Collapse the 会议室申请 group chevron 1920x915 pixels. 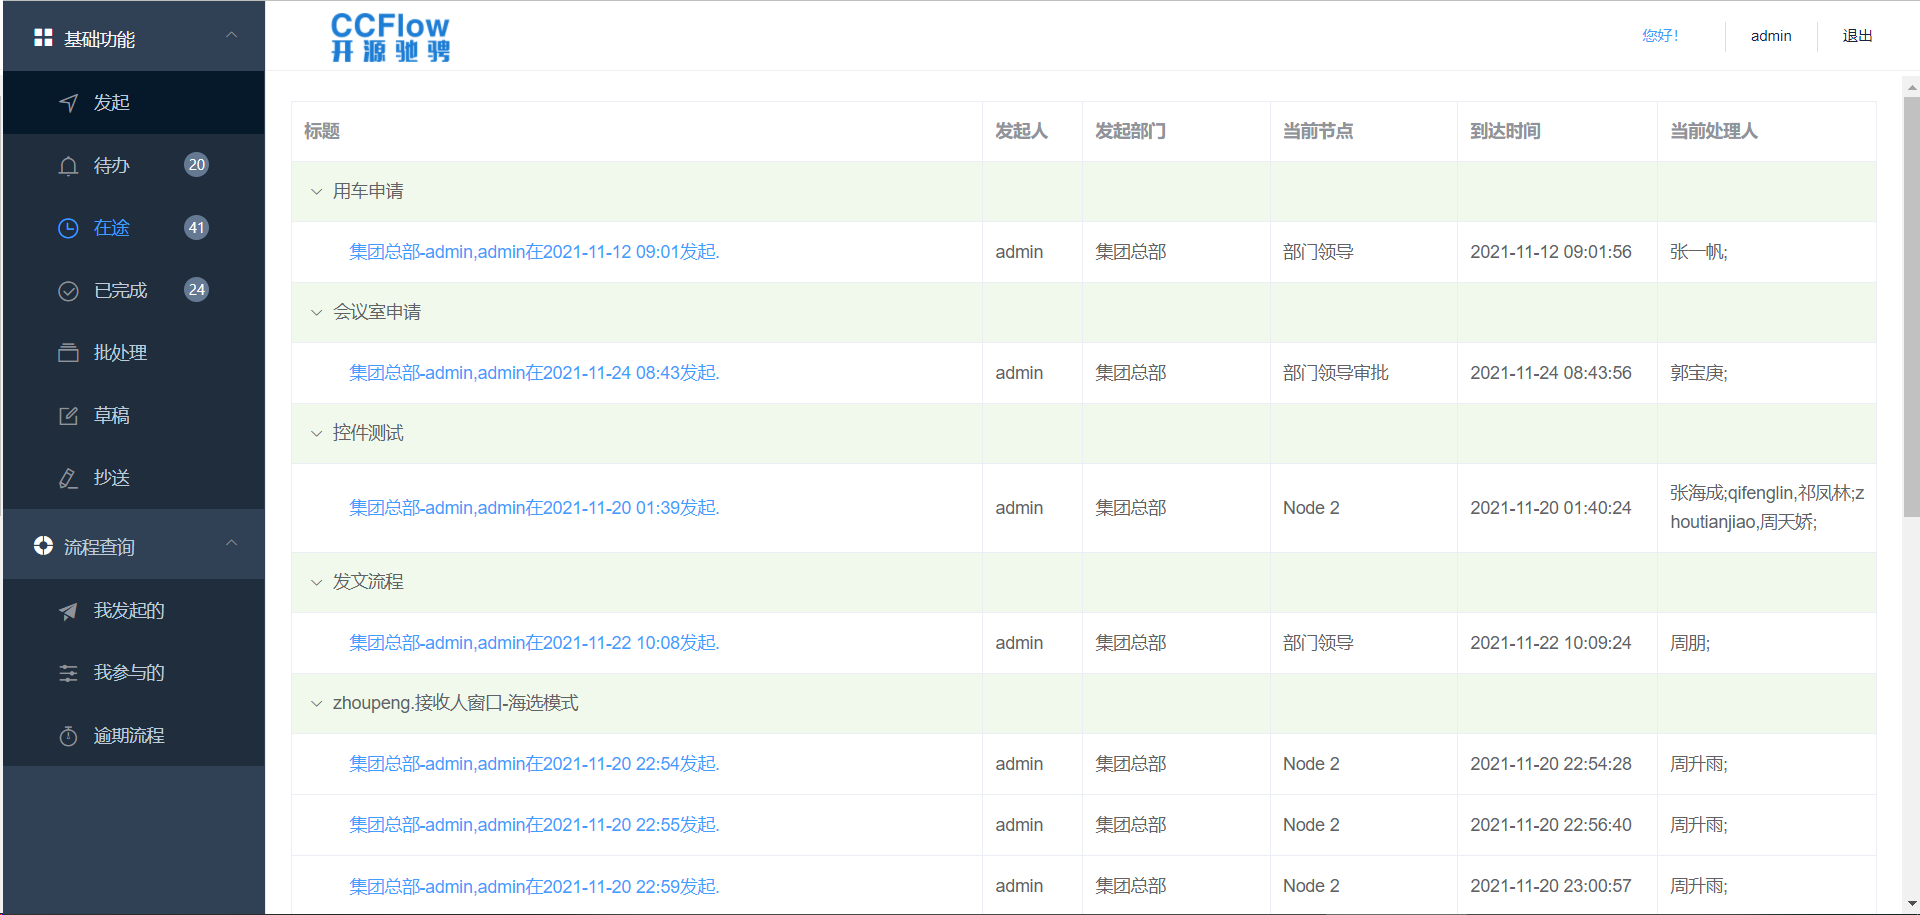316,312
